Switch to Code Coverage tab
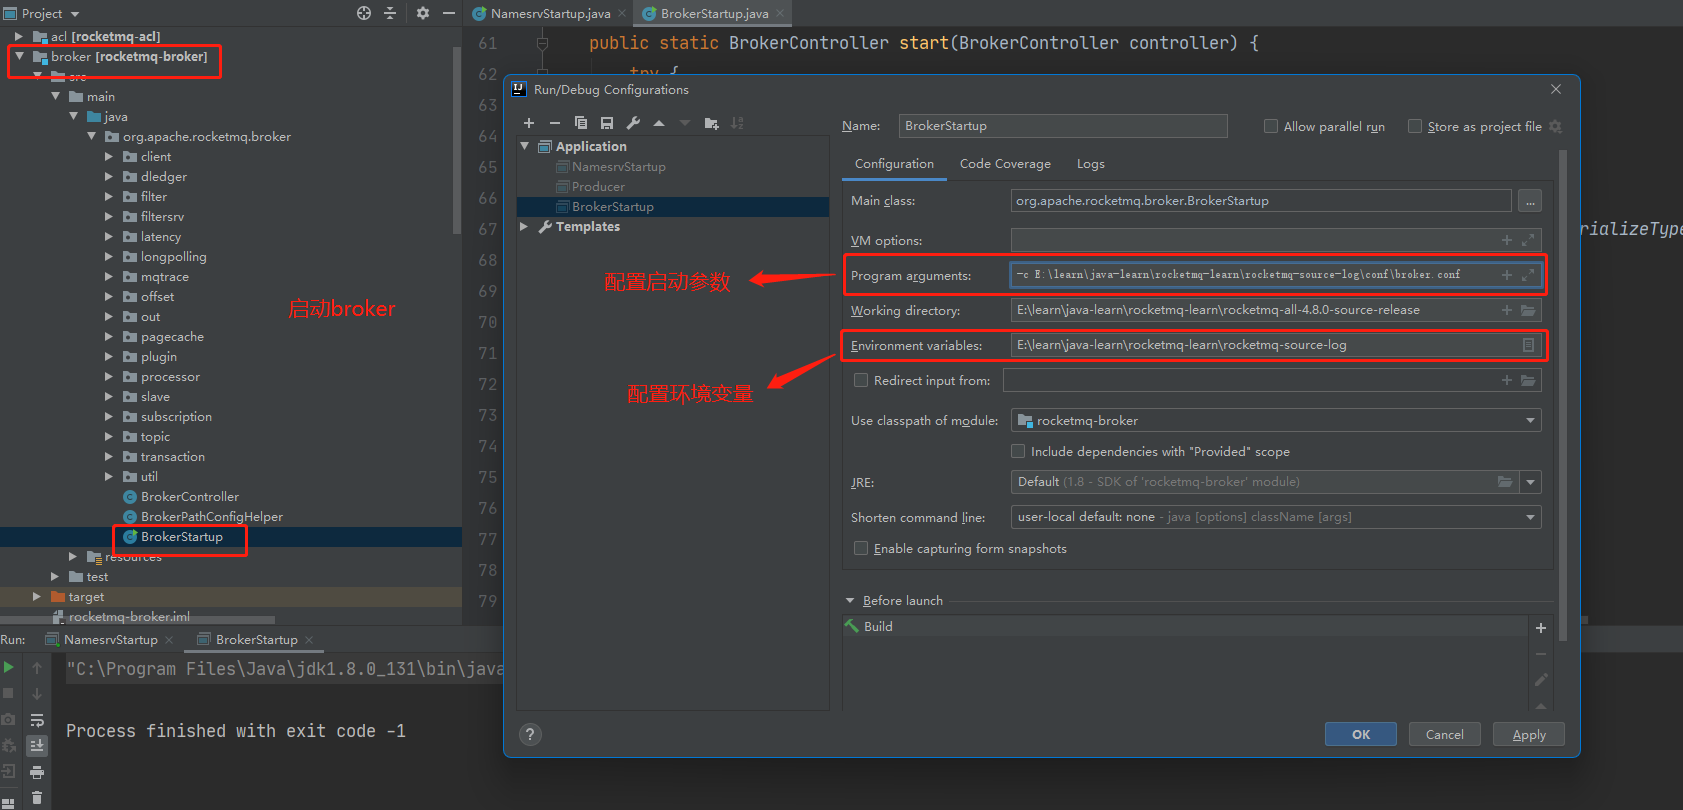The width and height of the screenshot is (1683, 810). [1005, 164]
